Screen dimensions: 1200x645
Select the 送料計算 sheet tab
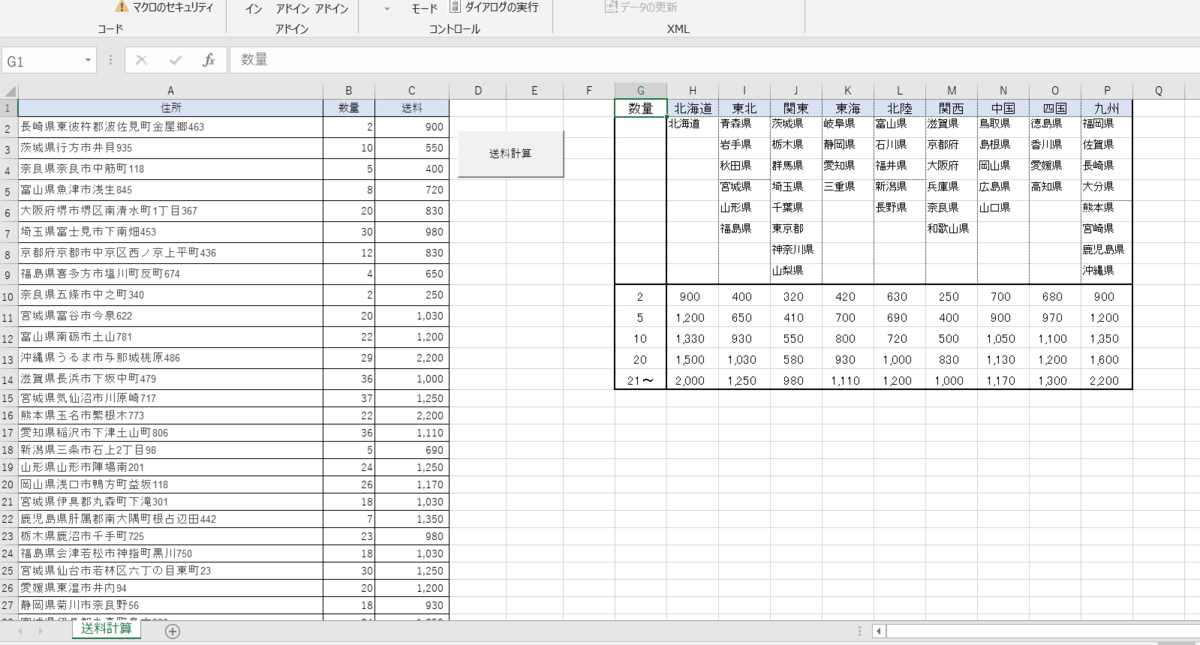(107, 629)
